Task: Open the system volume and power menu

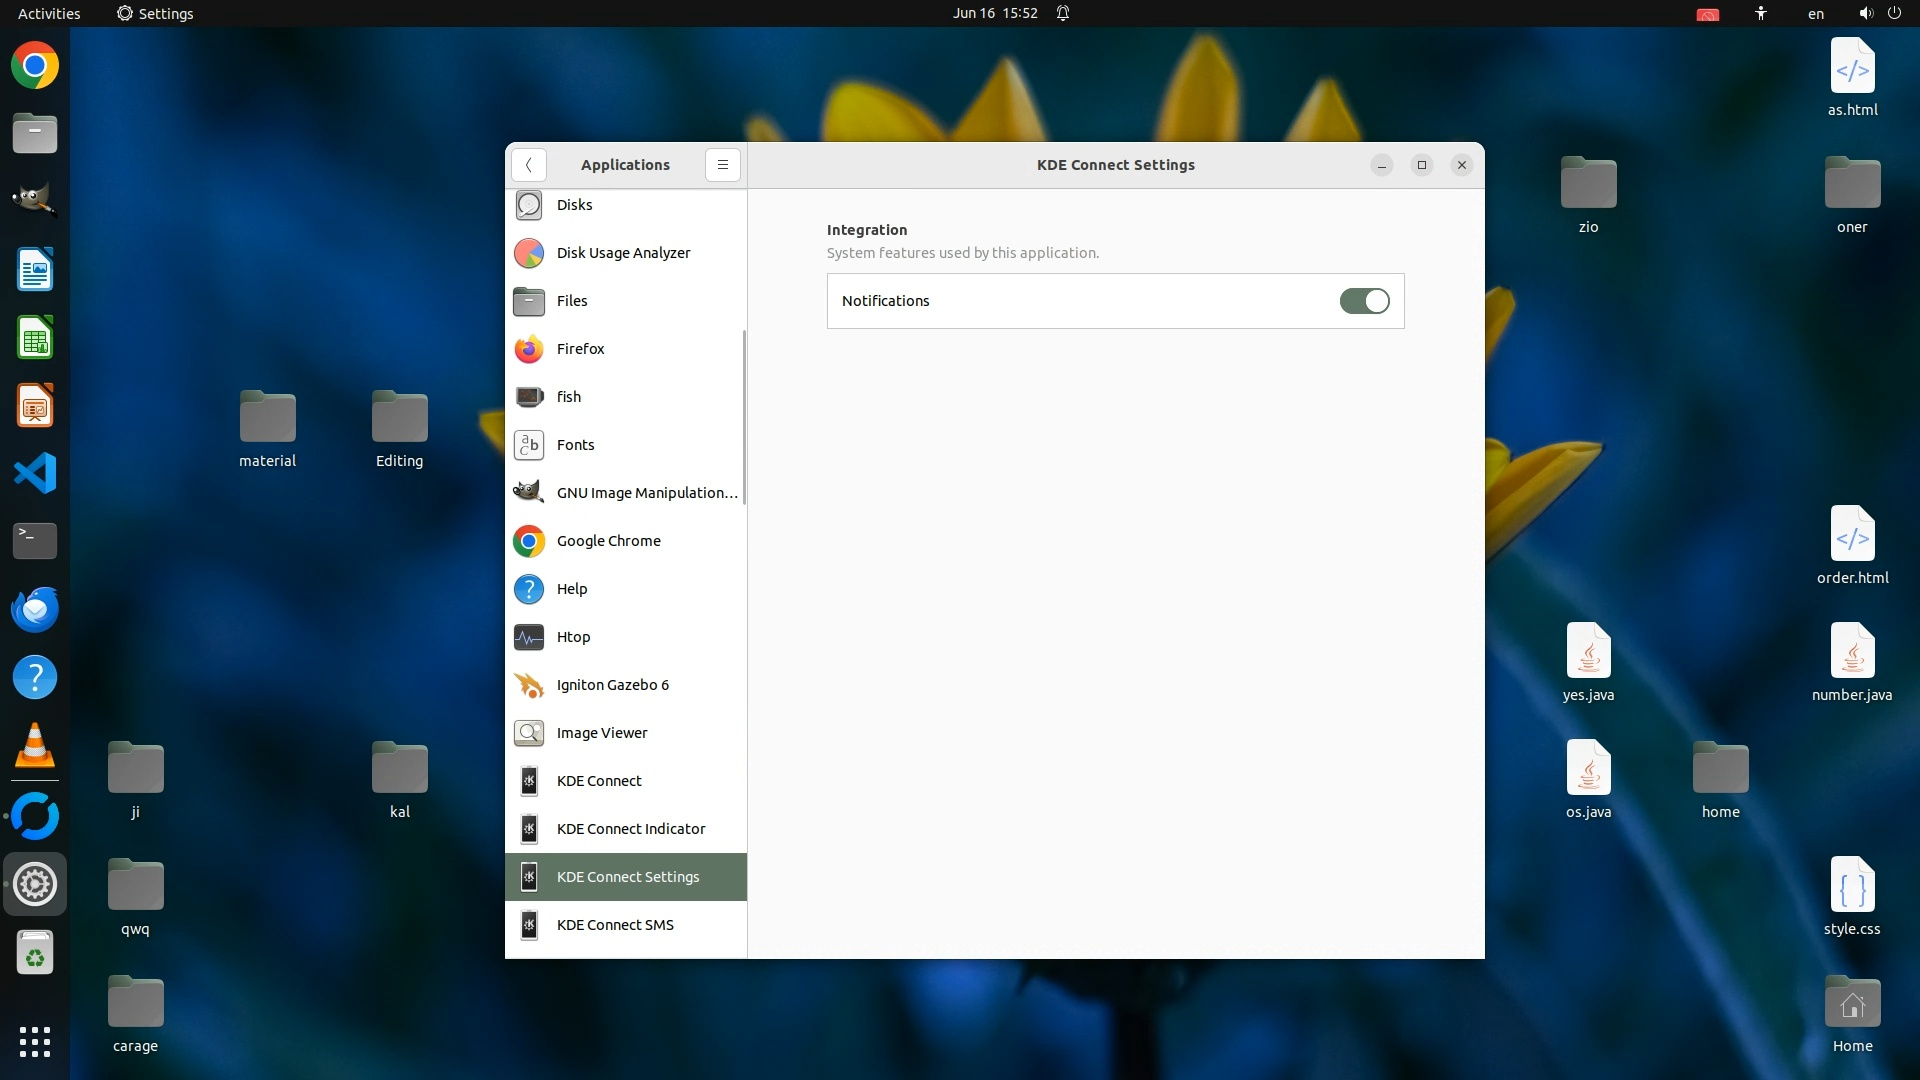Action: pyautogui.click(x=1879, y=13)
